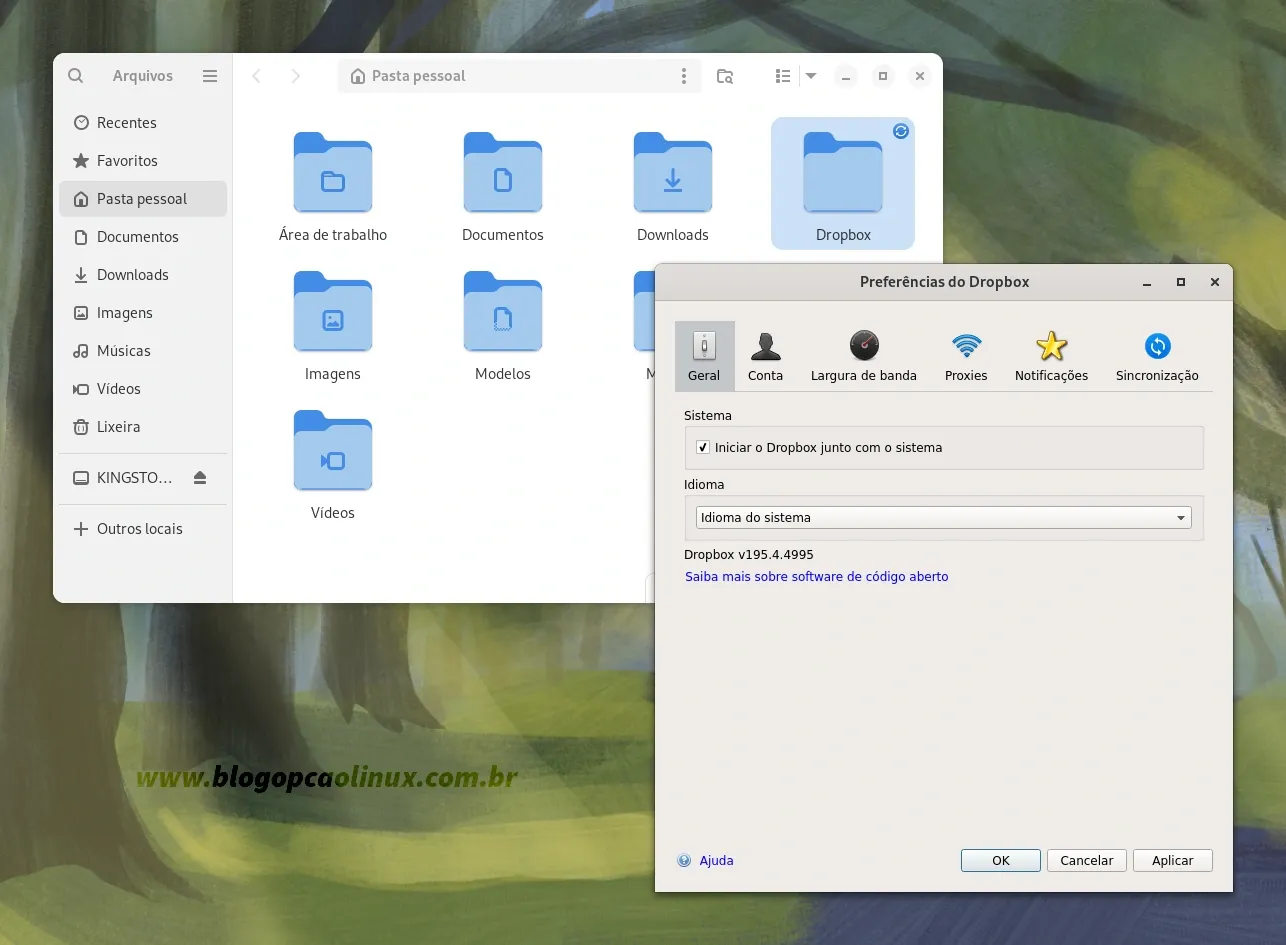The width and height of the screenshot is (1286, 945).
Task: Open Outros locais in the sidebar
Action: point(143,529)
